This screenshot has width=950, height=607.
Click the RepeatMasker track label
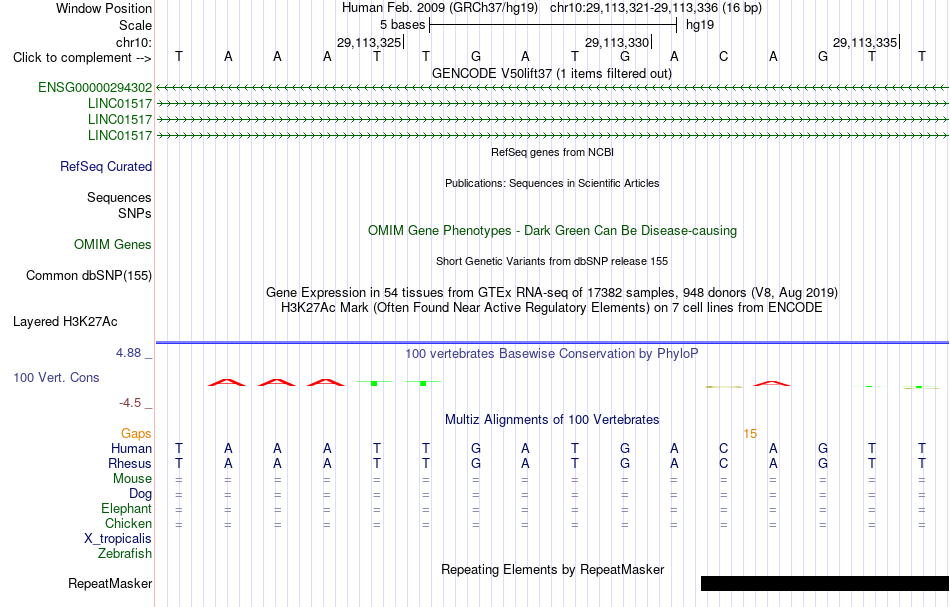pos(110,583)
